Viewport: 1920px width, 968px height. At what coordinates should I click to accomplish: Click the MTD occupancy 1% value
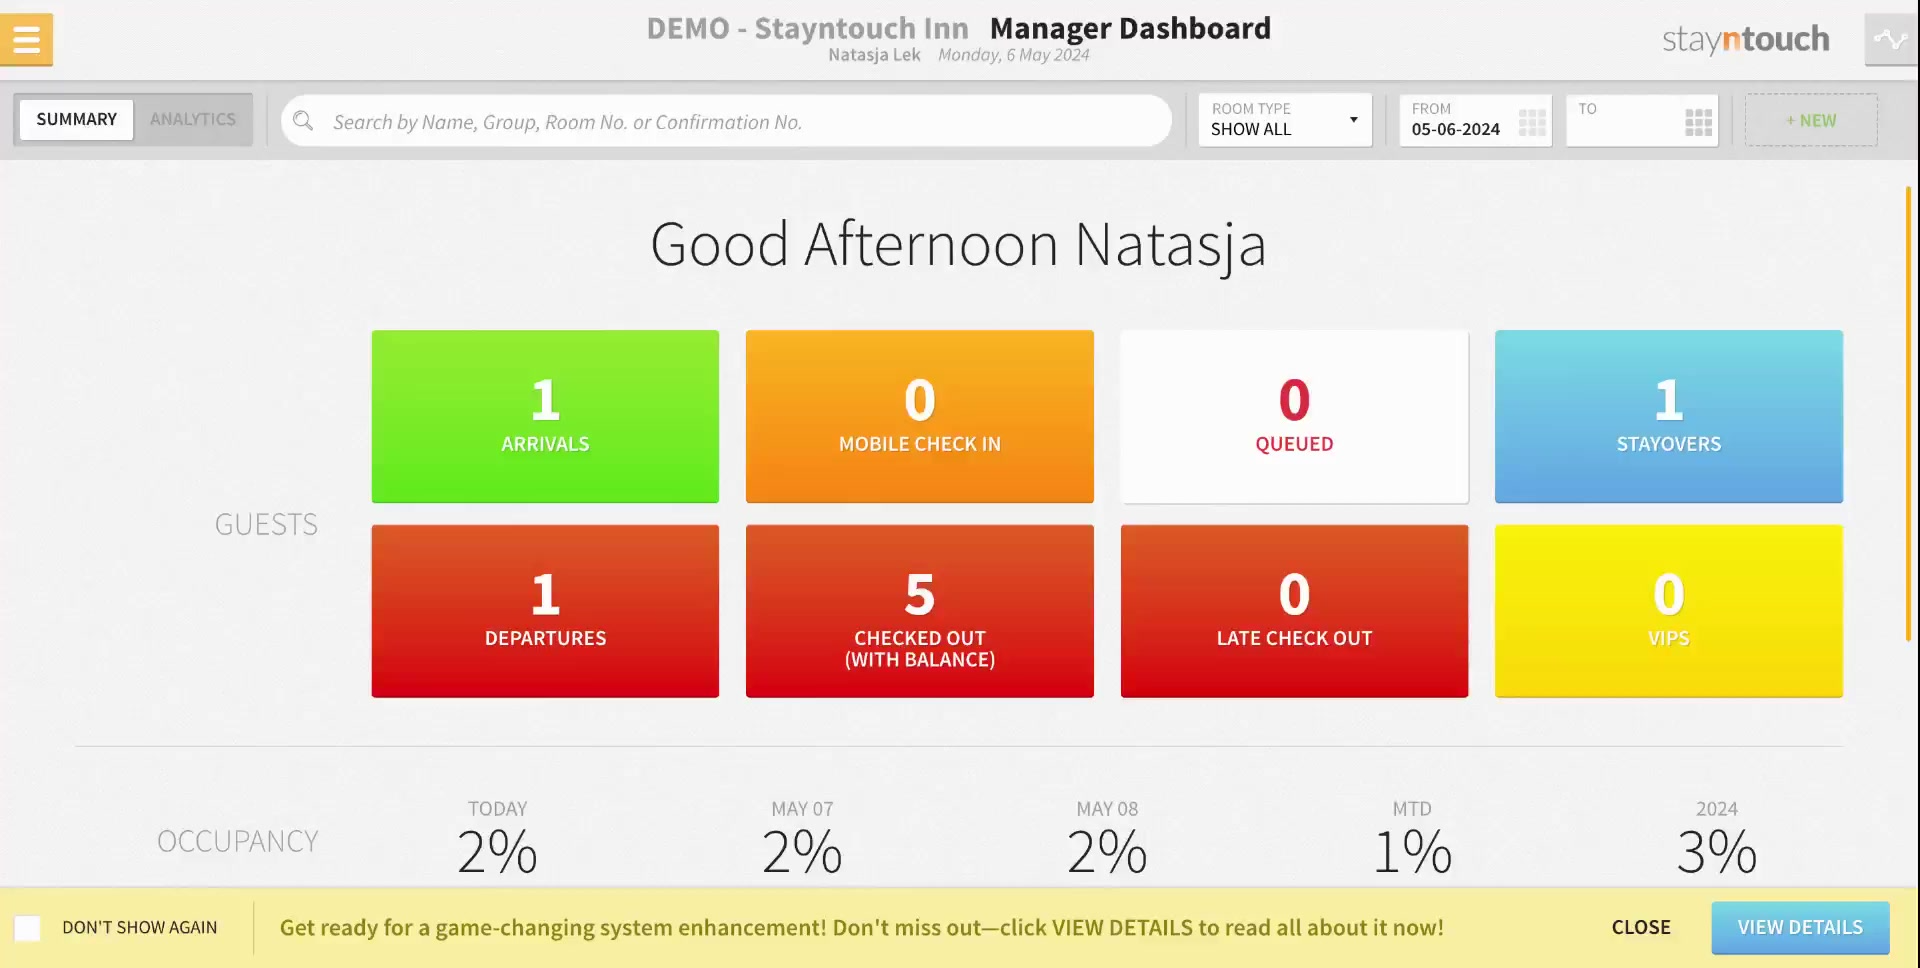(x=1412, y=852)
